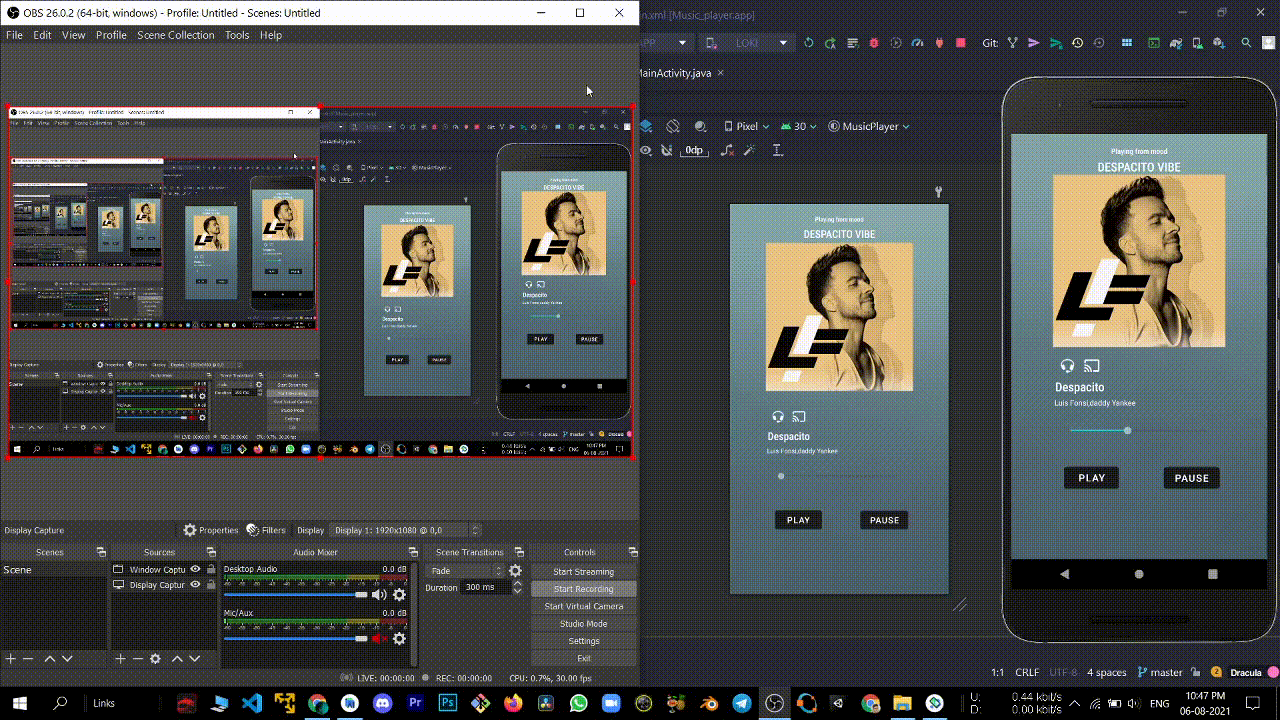Open the master git branch widget

click(1160, 673)
